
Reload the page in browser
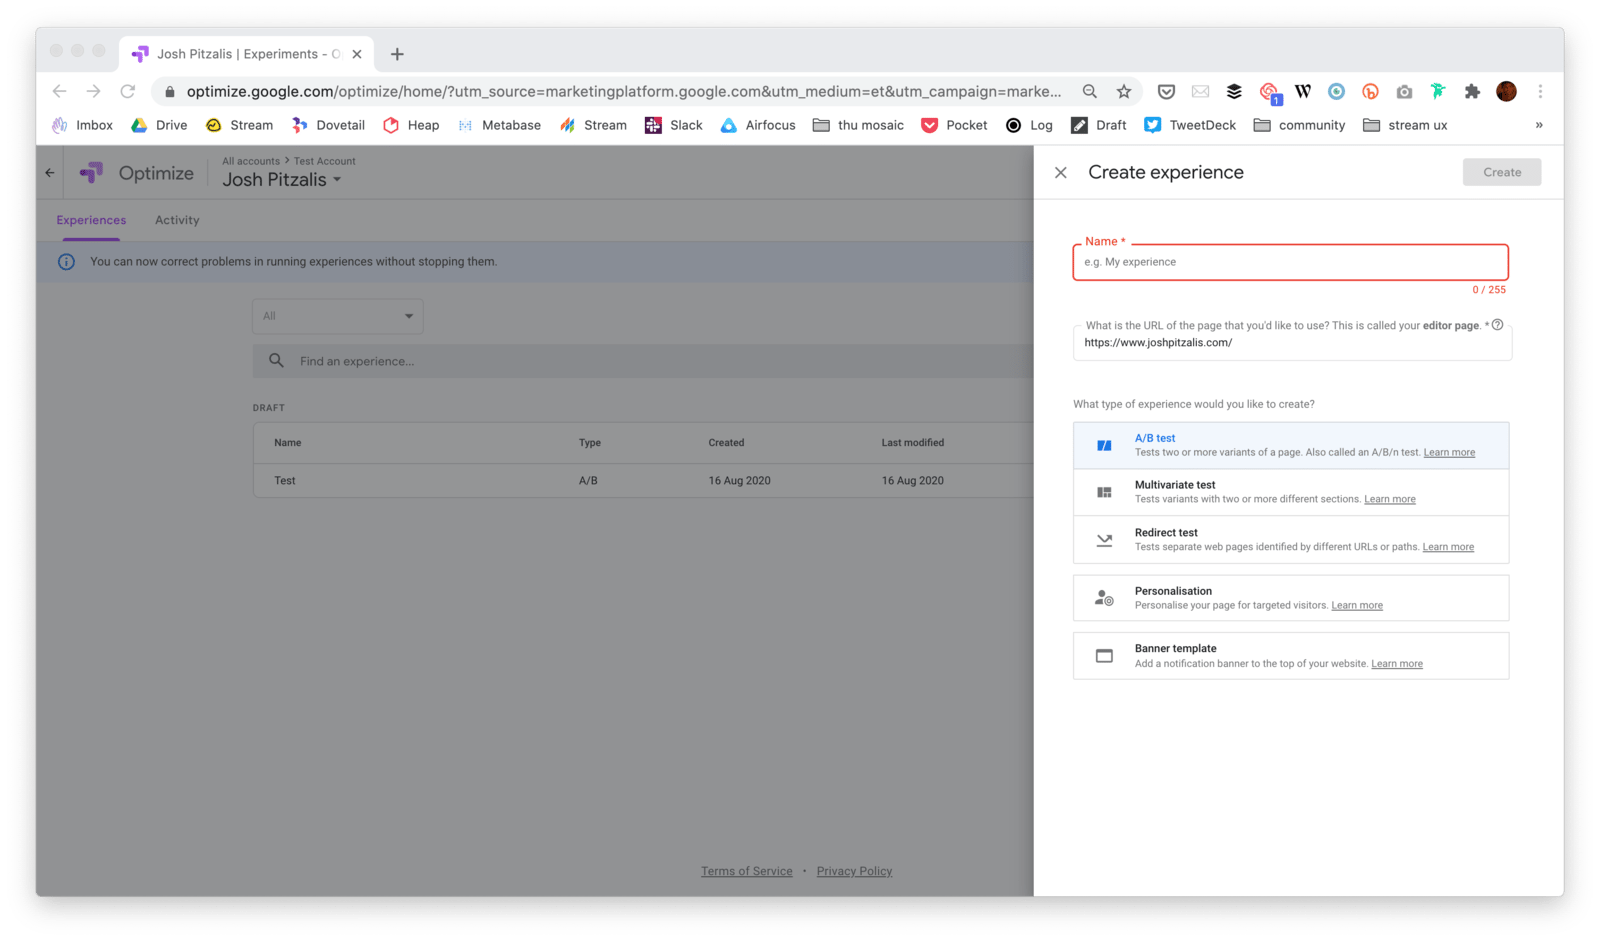[128, 92]
